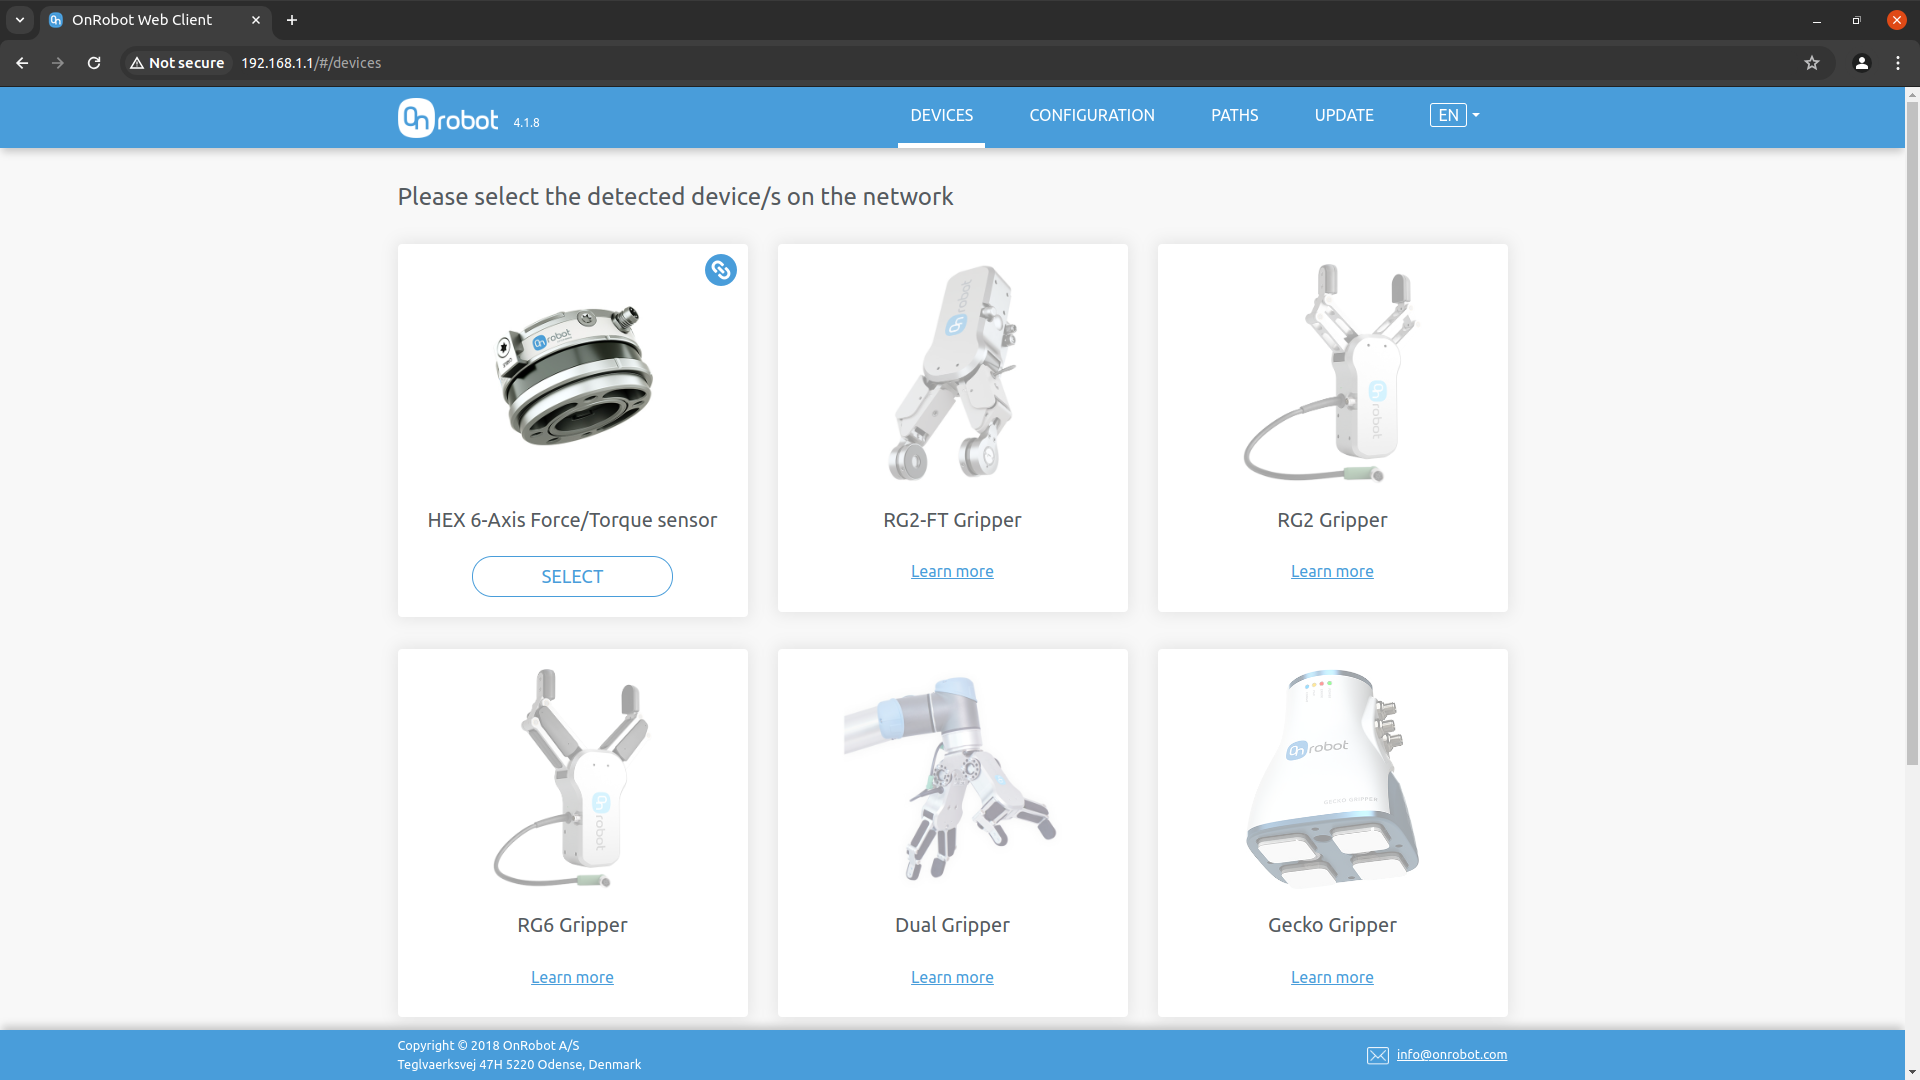Image resolution: width=1920 pixels, height=1080 pixels.
Task: Bookmark this page with star icon
Action: click(1812, 63)
